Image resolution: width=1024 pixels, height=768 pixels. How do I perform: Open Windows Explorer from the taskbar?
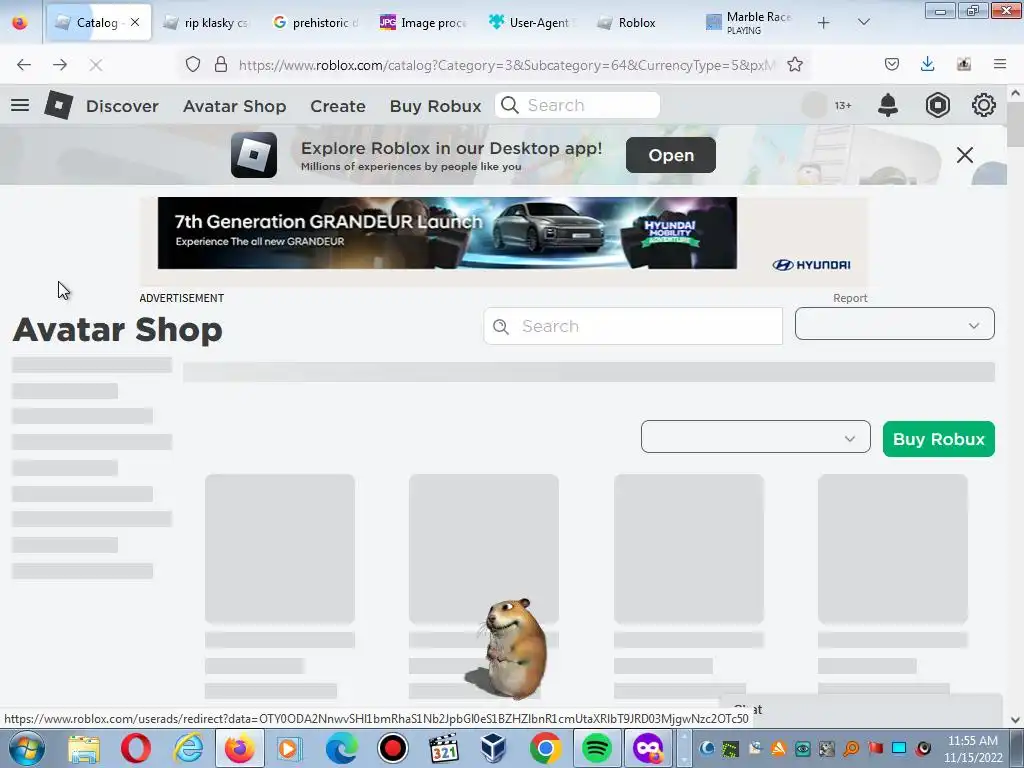pyautogui.click(x=84, y=749)
